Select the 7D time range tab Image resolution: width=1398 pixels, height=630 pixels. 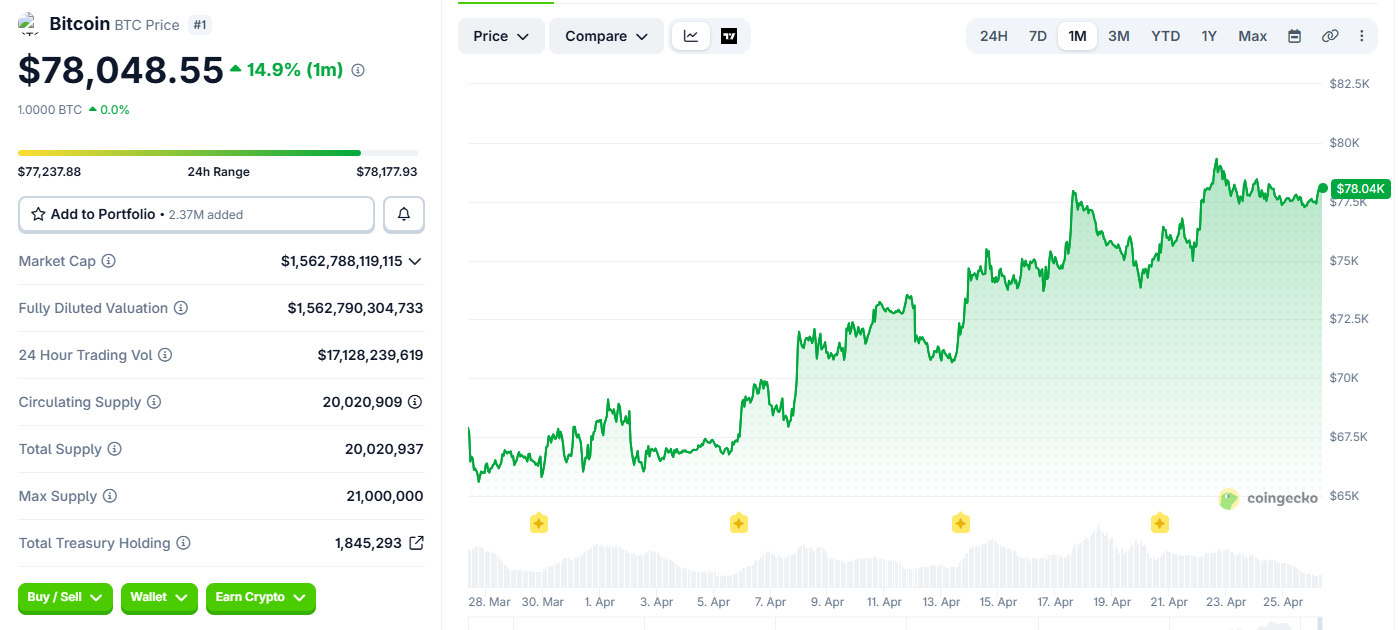click(1038, 36)
